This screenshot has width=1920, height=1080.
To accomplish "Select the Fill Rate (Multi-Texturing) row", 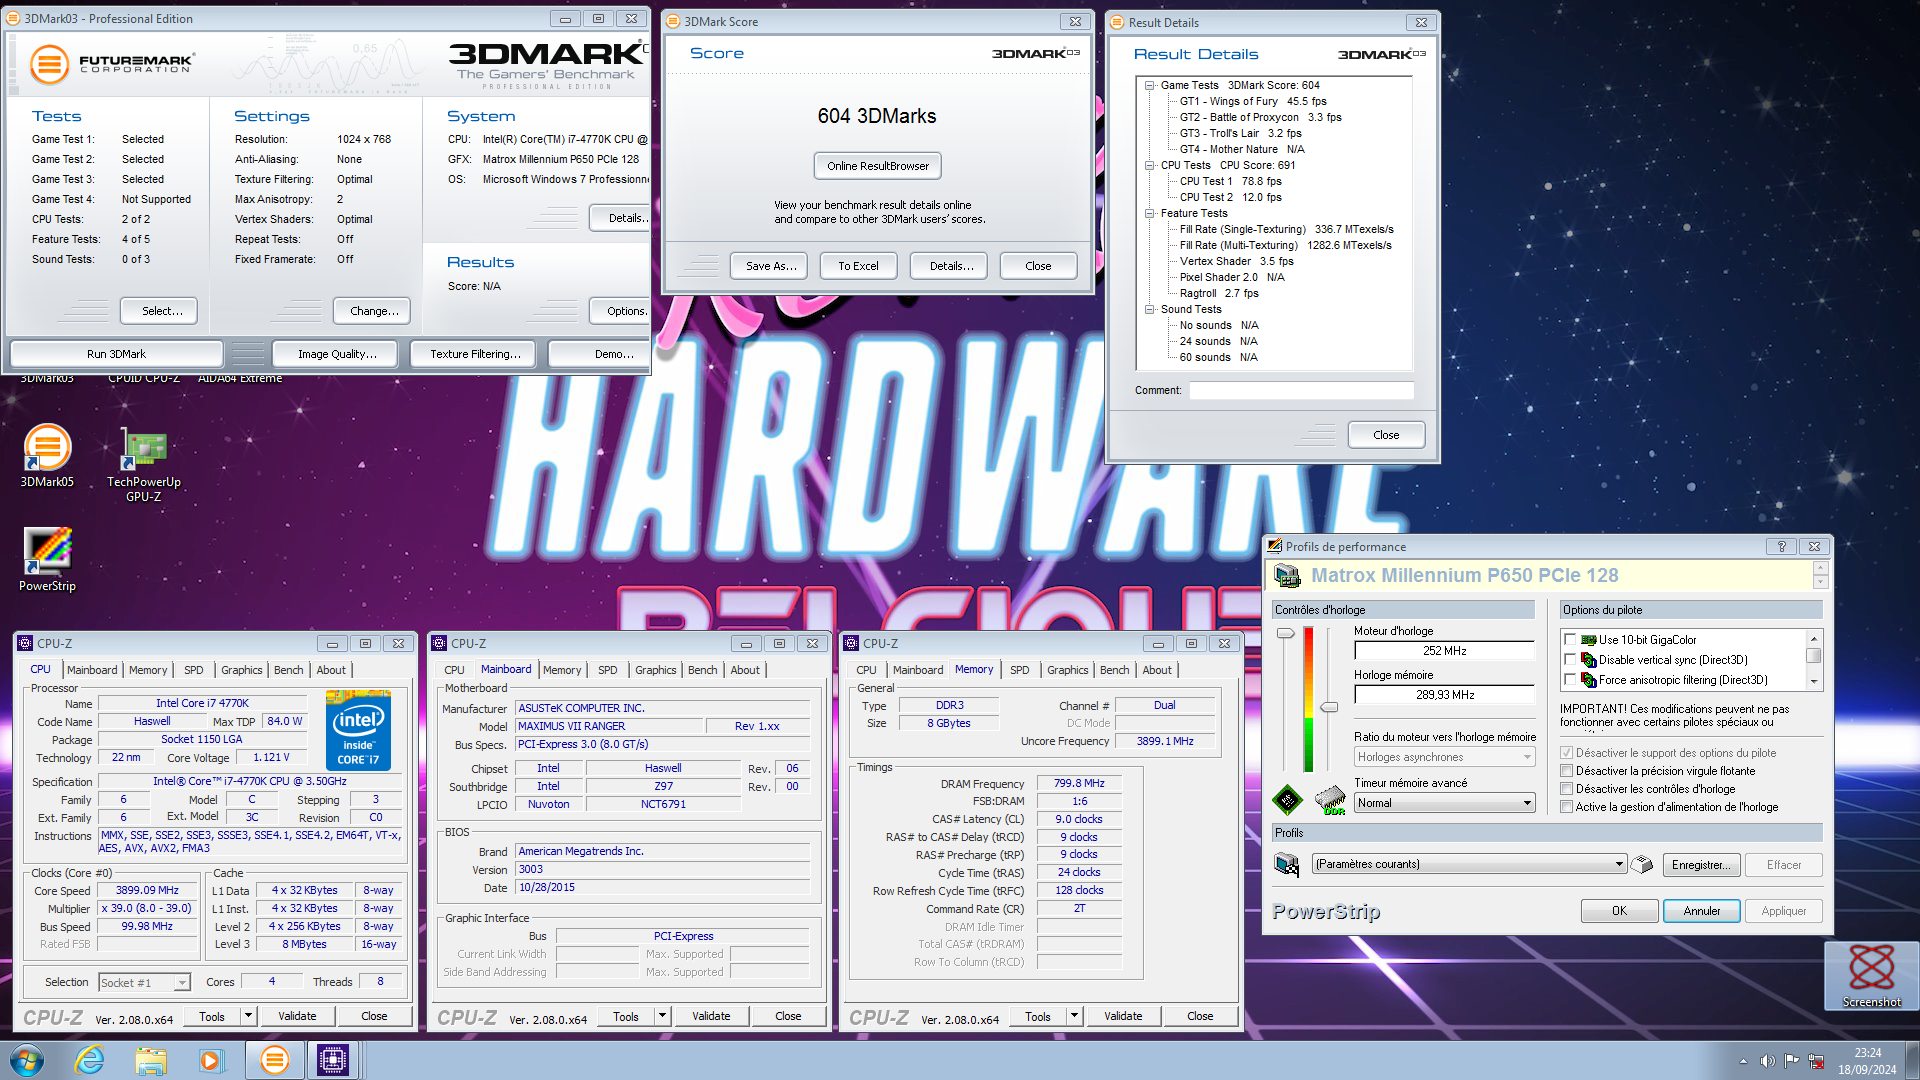I will pyautogui.click(x=1285, y=245).
